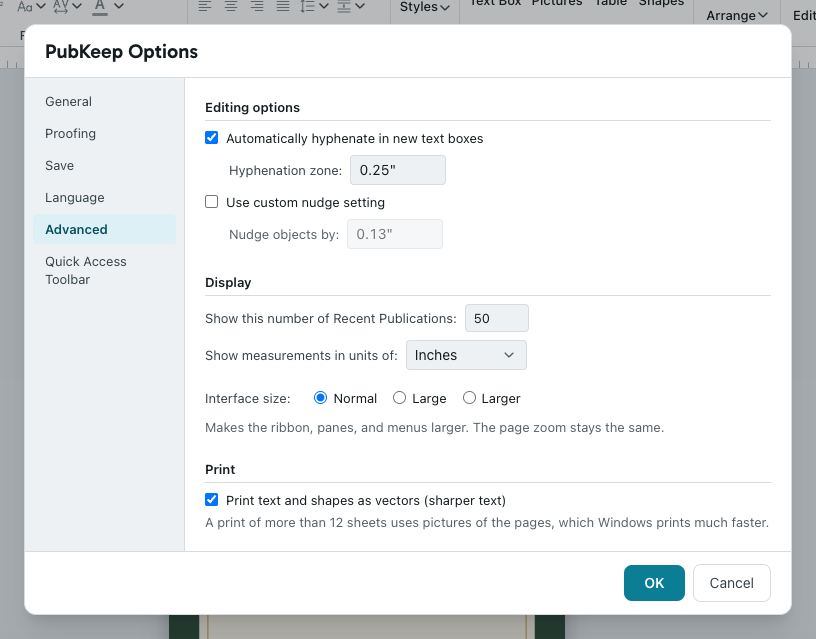Click the align left icon in the ribbon
Image resolution: width=816 pixels, height=639 pixels.
tap(205, 6)
